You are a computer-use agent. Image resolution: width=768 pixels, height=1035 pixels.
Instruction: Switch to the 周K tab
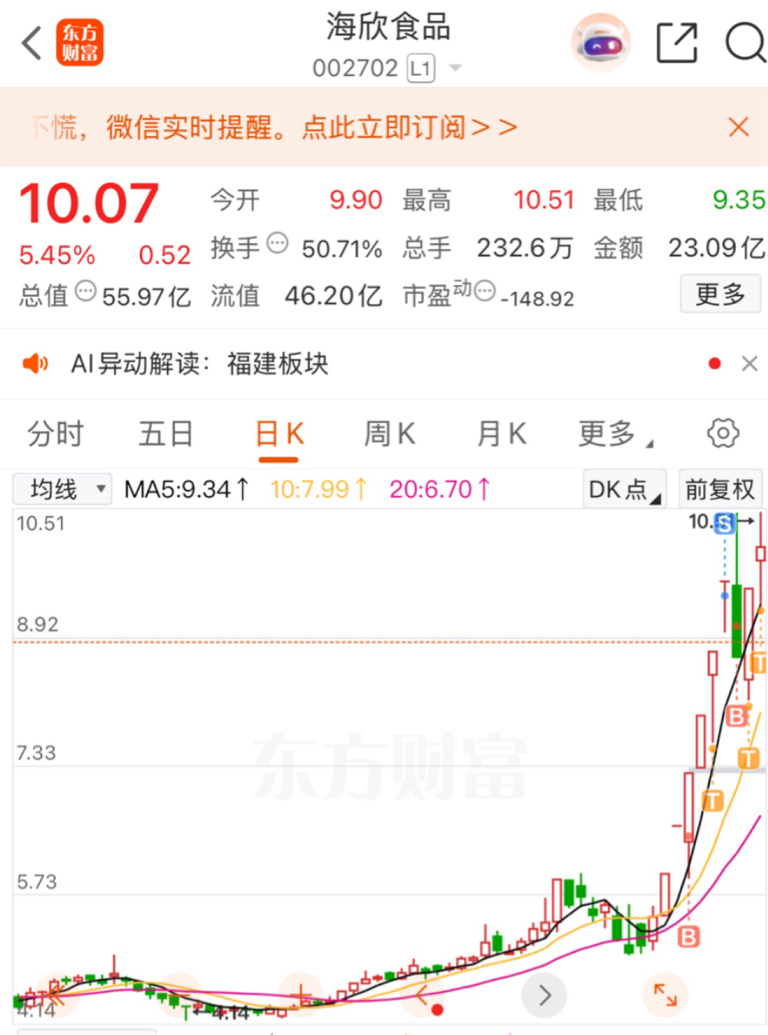(390, 434)
